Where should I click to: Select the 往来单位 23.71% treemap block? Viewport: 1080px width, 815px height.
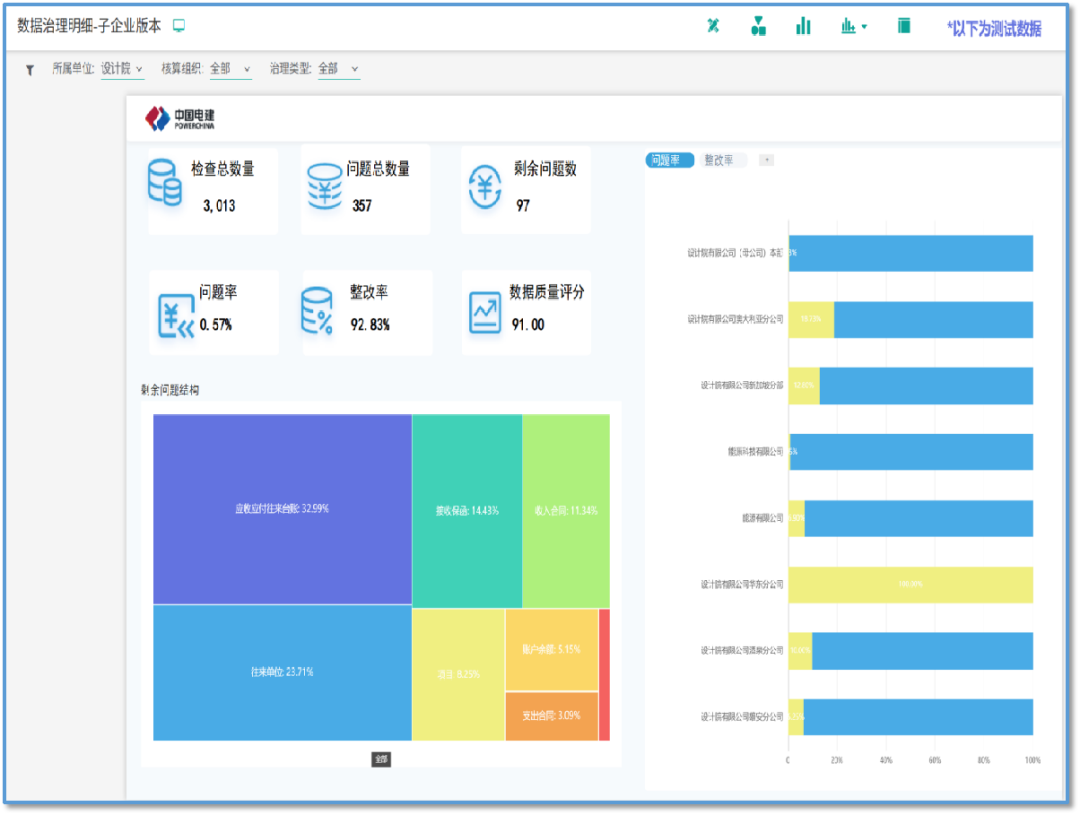click(282, 673)
